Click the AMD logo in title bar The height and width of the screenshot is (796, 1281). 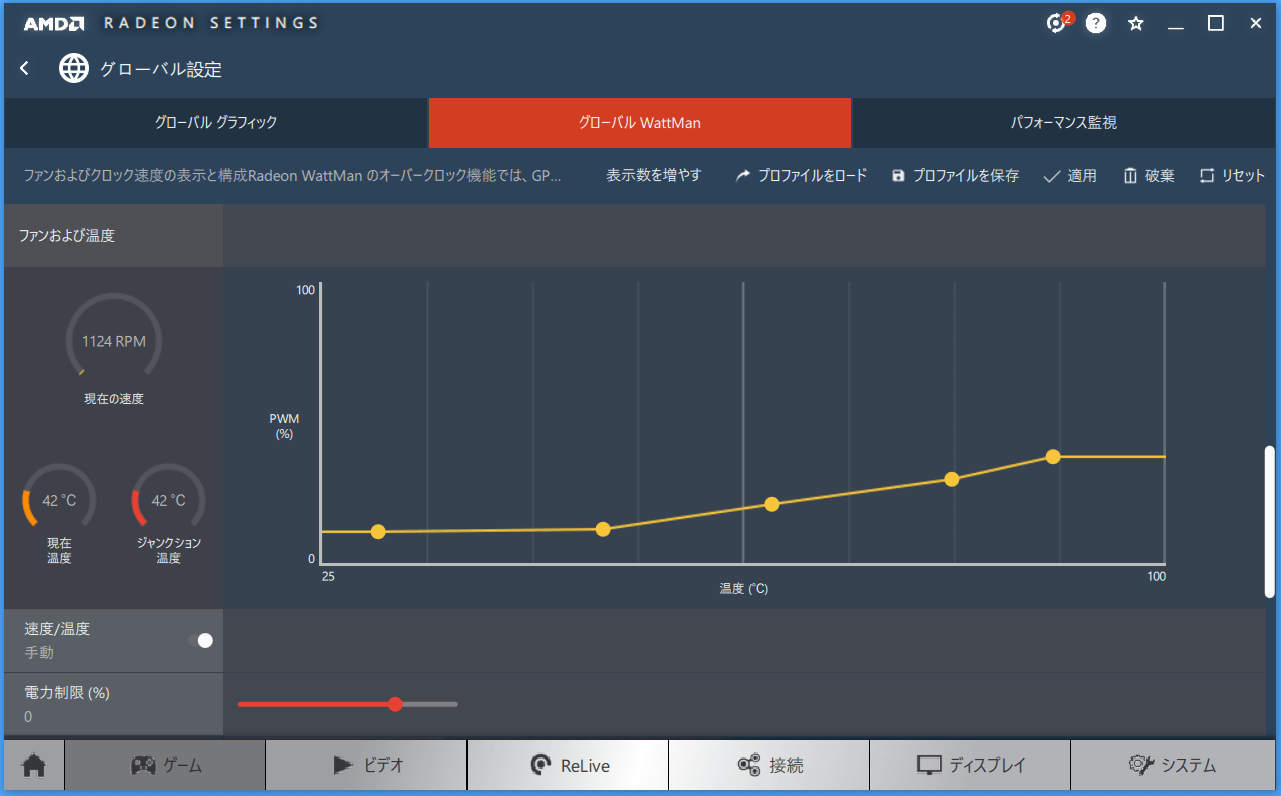(x=54, y=23)
